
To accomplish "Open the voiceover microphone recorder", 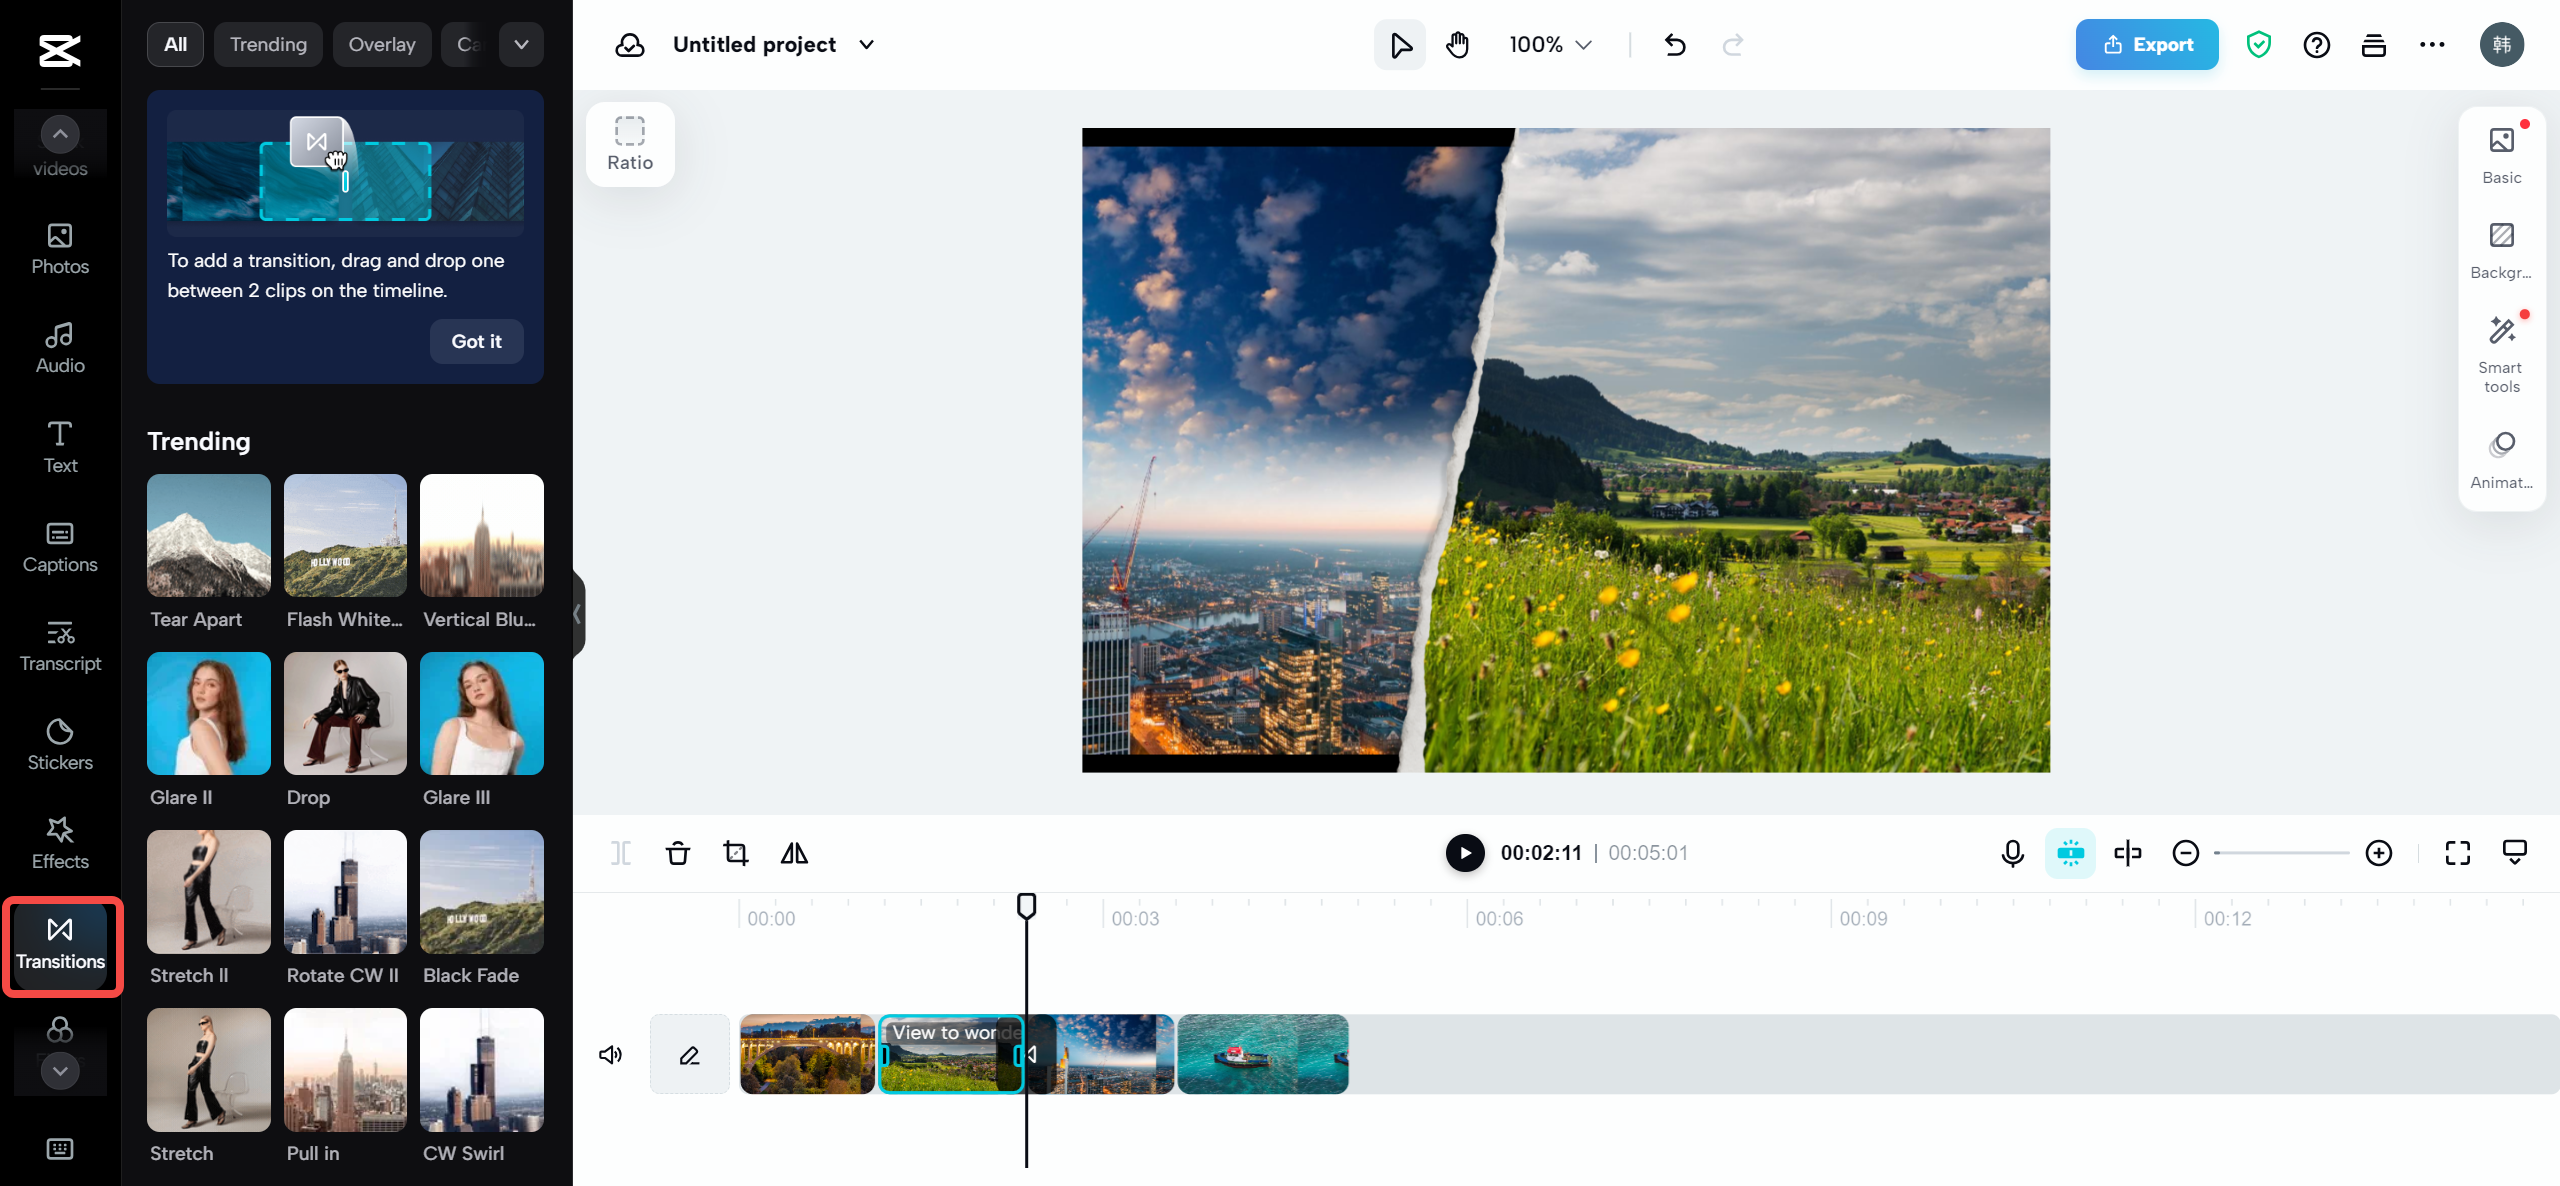I will point(2012,853).
